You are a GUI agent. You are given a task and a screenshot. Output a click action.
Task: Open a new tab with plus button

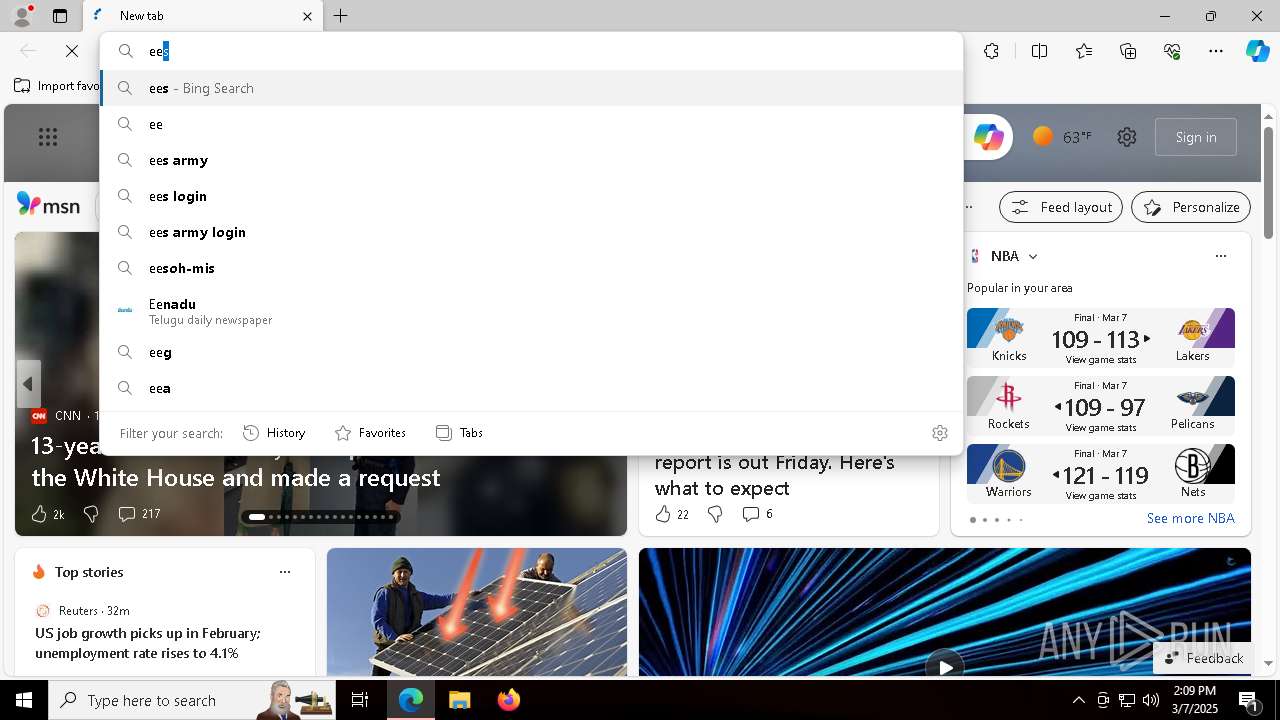[341, 16]
